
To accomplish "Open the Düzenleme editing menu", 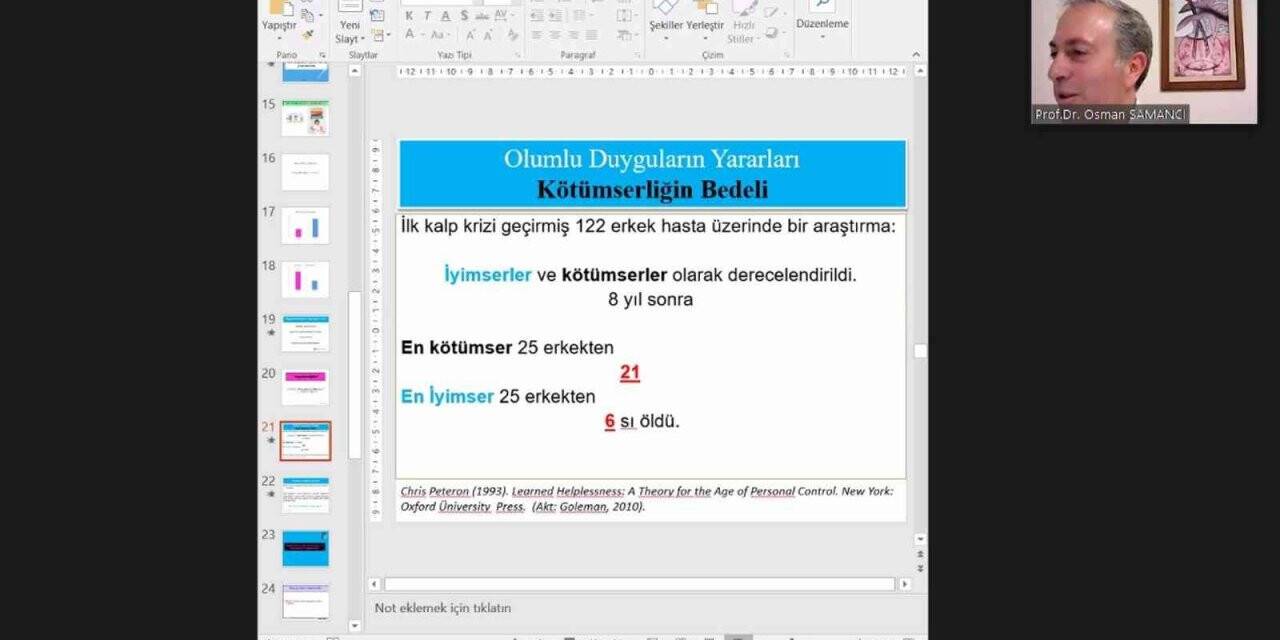I will pyautogui.click(x=822, y=24).
